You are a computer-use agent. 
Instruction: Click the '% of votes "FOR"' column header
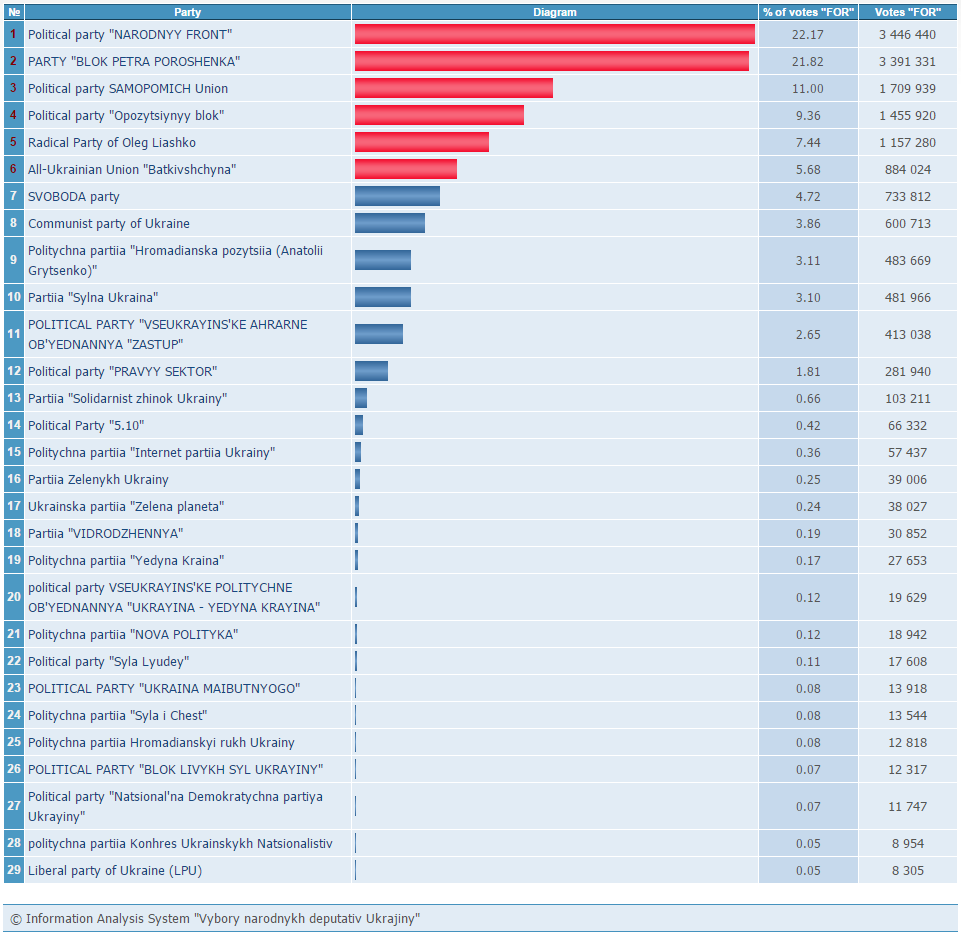(x=808, y=12)
